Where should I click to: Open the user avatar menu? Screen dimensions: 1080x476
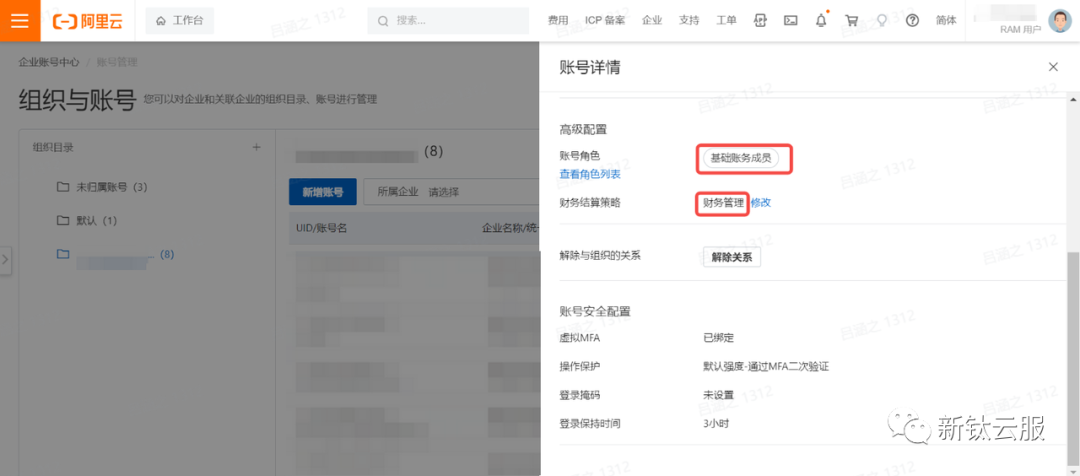[1061, 21]
